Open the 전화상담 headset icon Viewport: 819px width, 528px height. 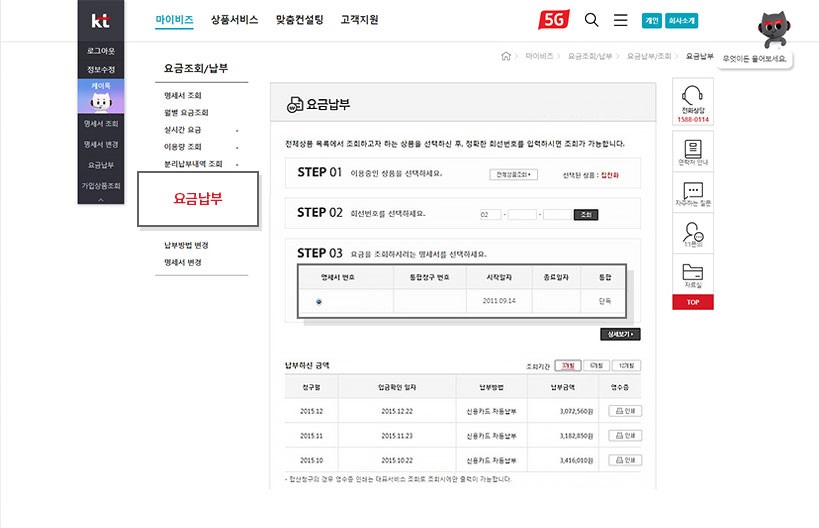pyautogui.click(x=693, y=96)
